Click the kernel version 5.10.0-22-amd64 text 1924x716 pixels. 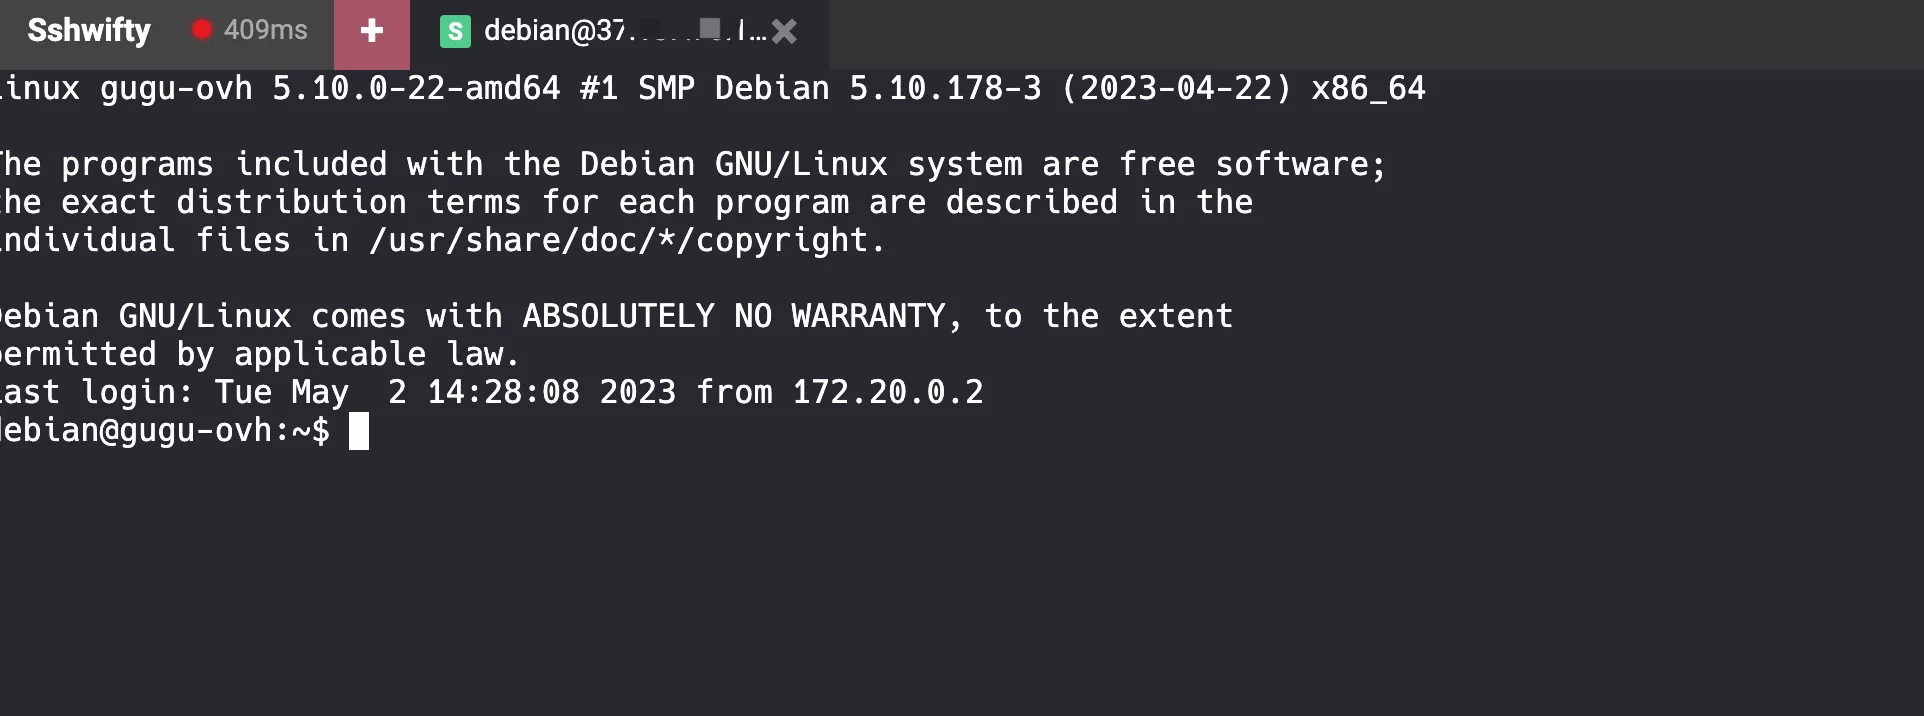[416, 89]
